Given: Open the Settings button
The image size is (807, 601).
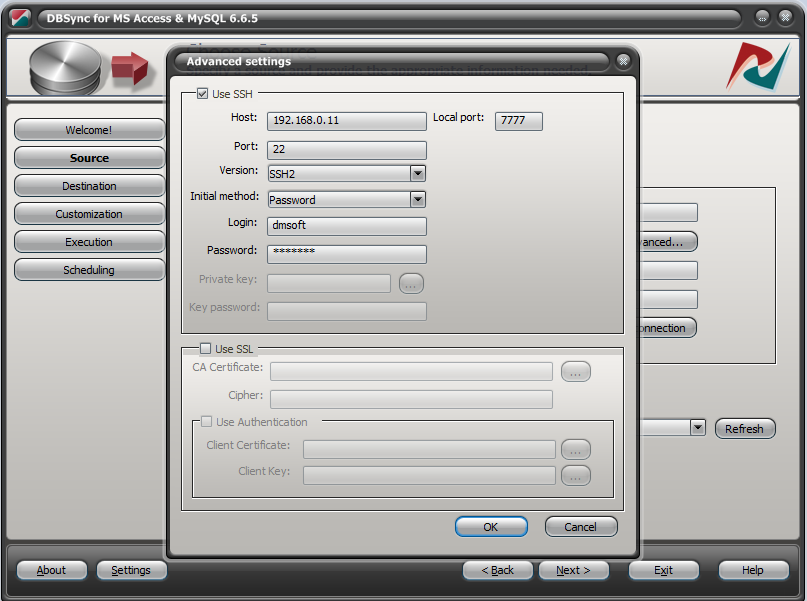Looking at the screenshot, I should pyautogui.click(x=131, y=570).
